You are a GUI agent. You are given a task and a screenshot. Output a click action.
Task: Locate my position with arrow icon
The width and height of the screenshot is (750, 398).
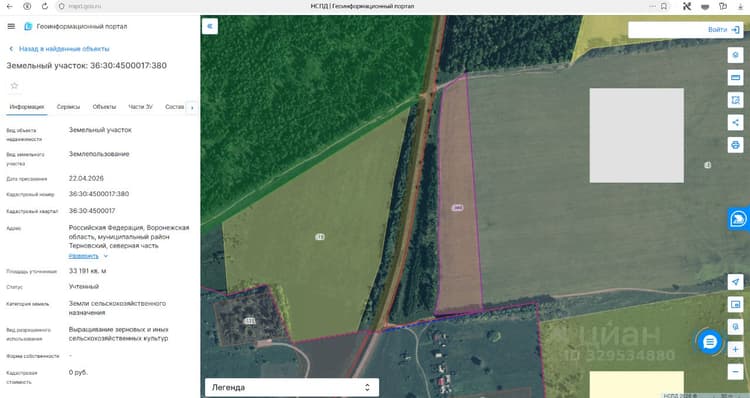(x=735, y=282)
